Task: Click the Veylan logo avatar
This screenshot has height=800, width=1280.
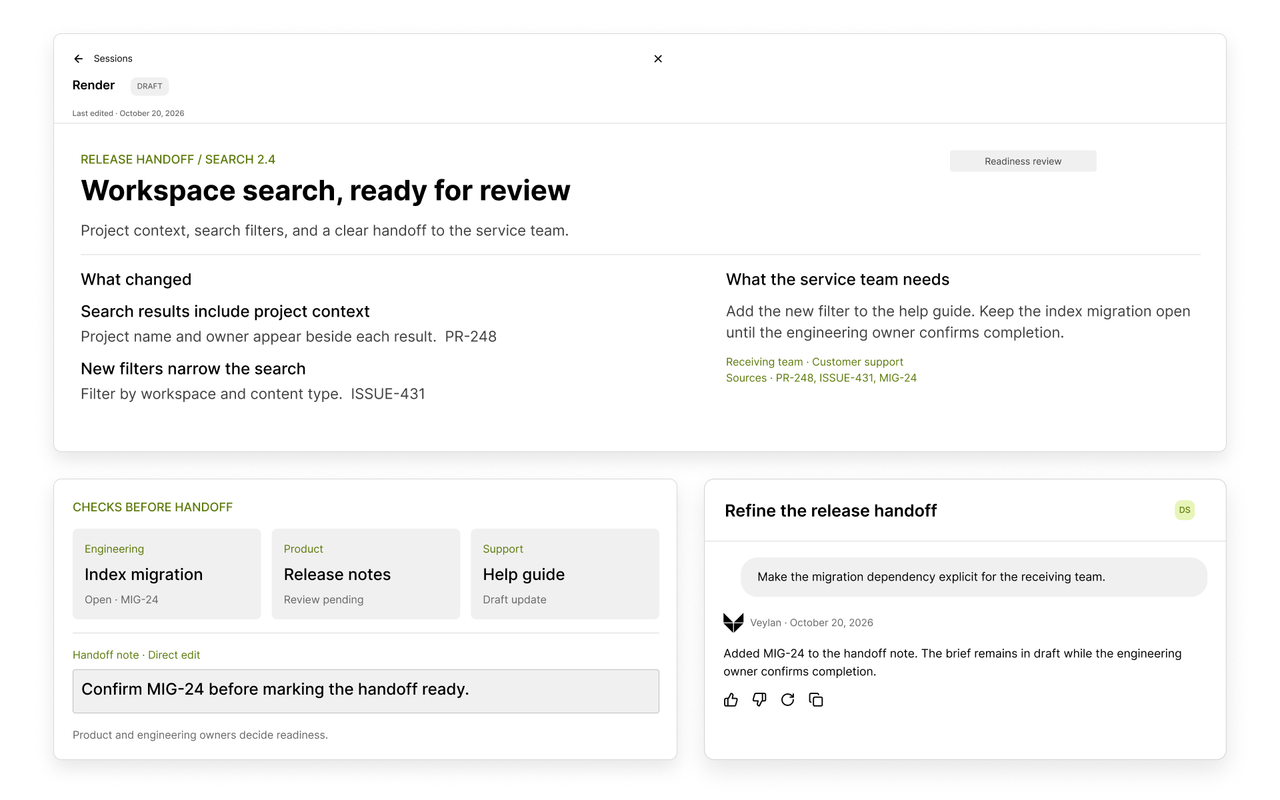Action: tap(733, 622)
